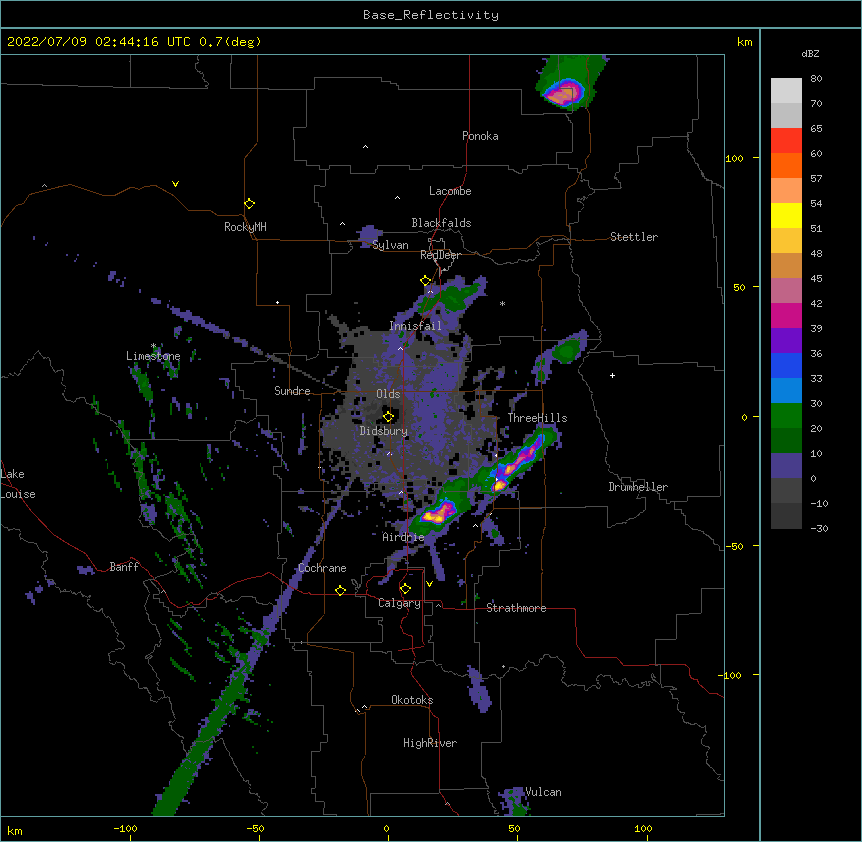Click the dBZ legend heading
Viewport: 862px width, 842px height.
point(810,53)
